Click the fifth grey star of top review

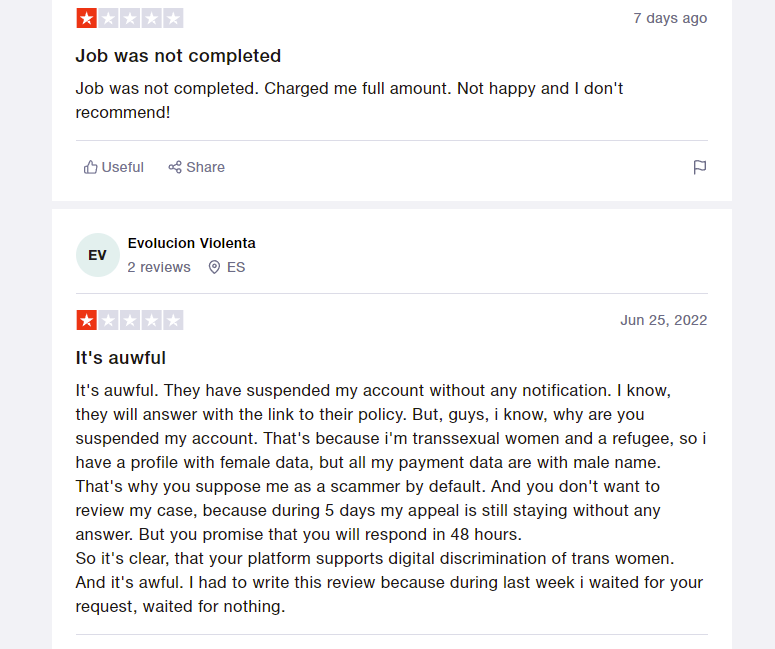click(x=173, y=18)
